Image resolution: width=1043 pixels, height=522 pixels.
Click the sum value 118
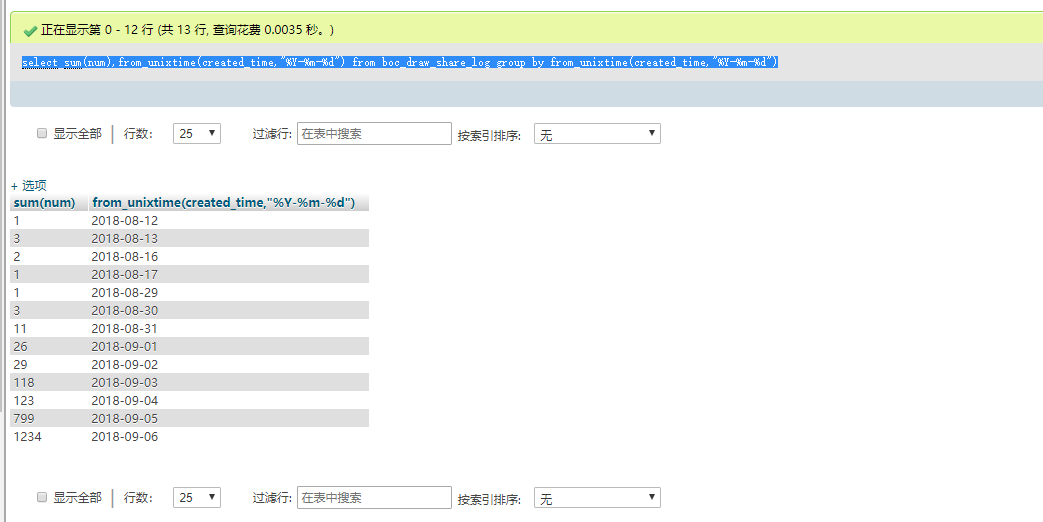pos(24,382)
